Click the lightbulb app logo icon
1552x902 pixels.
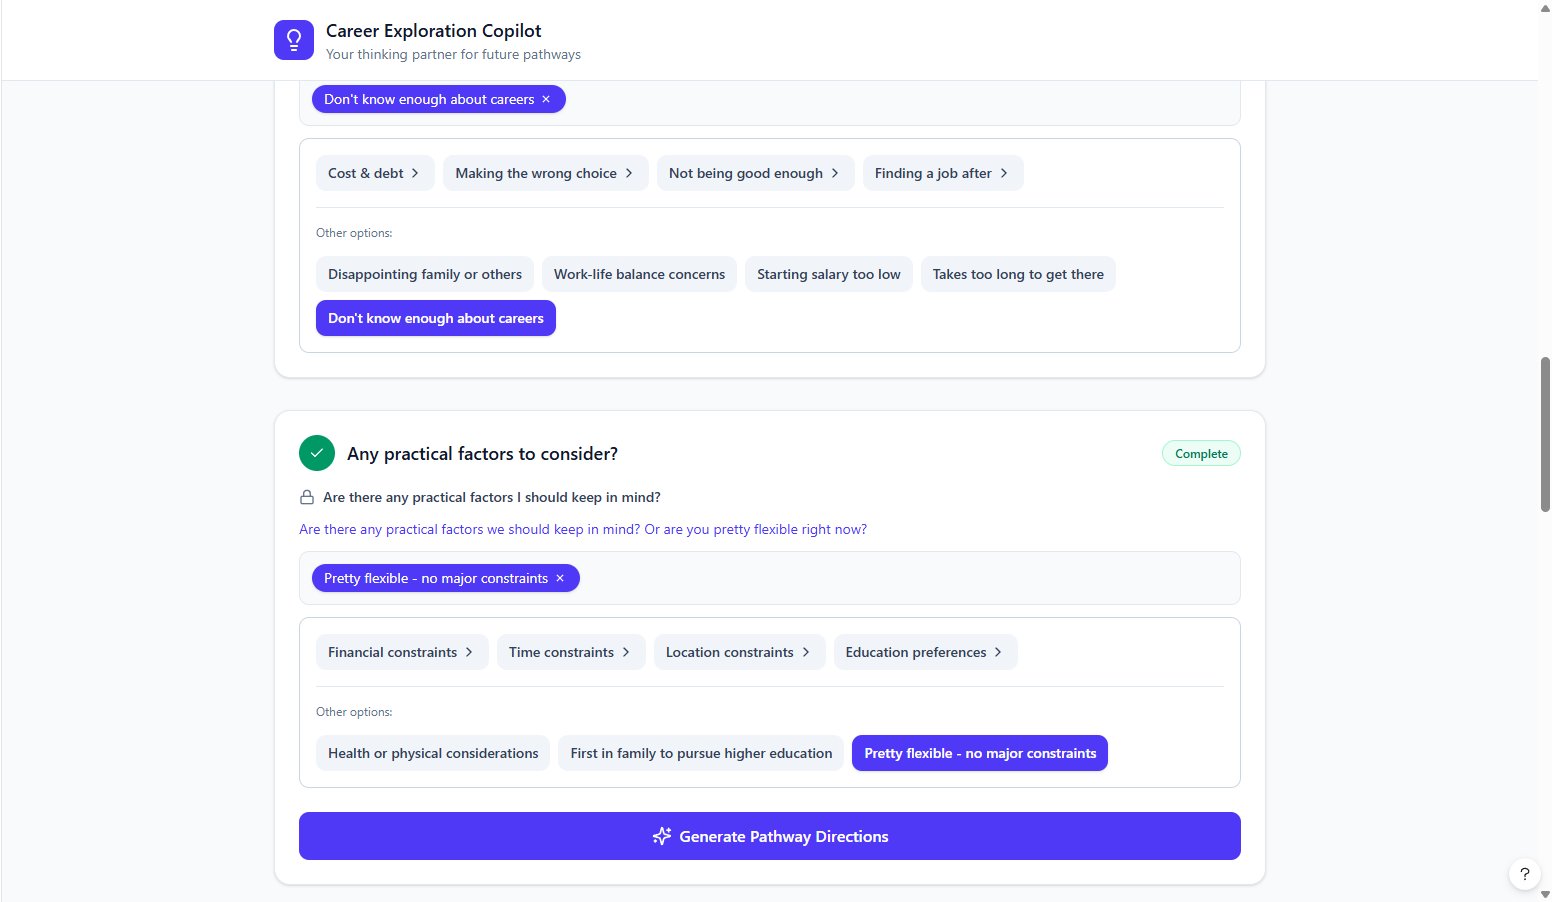tap(294, 40)
